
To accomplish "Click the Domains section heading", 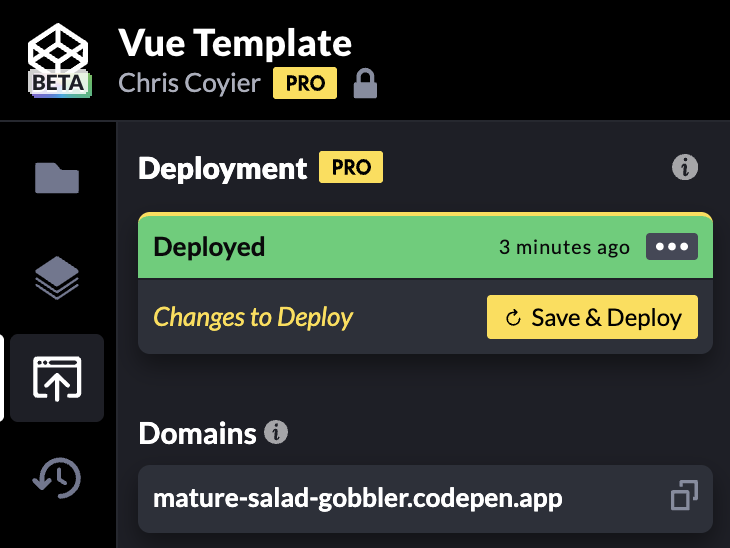I will tap(197, 433).
